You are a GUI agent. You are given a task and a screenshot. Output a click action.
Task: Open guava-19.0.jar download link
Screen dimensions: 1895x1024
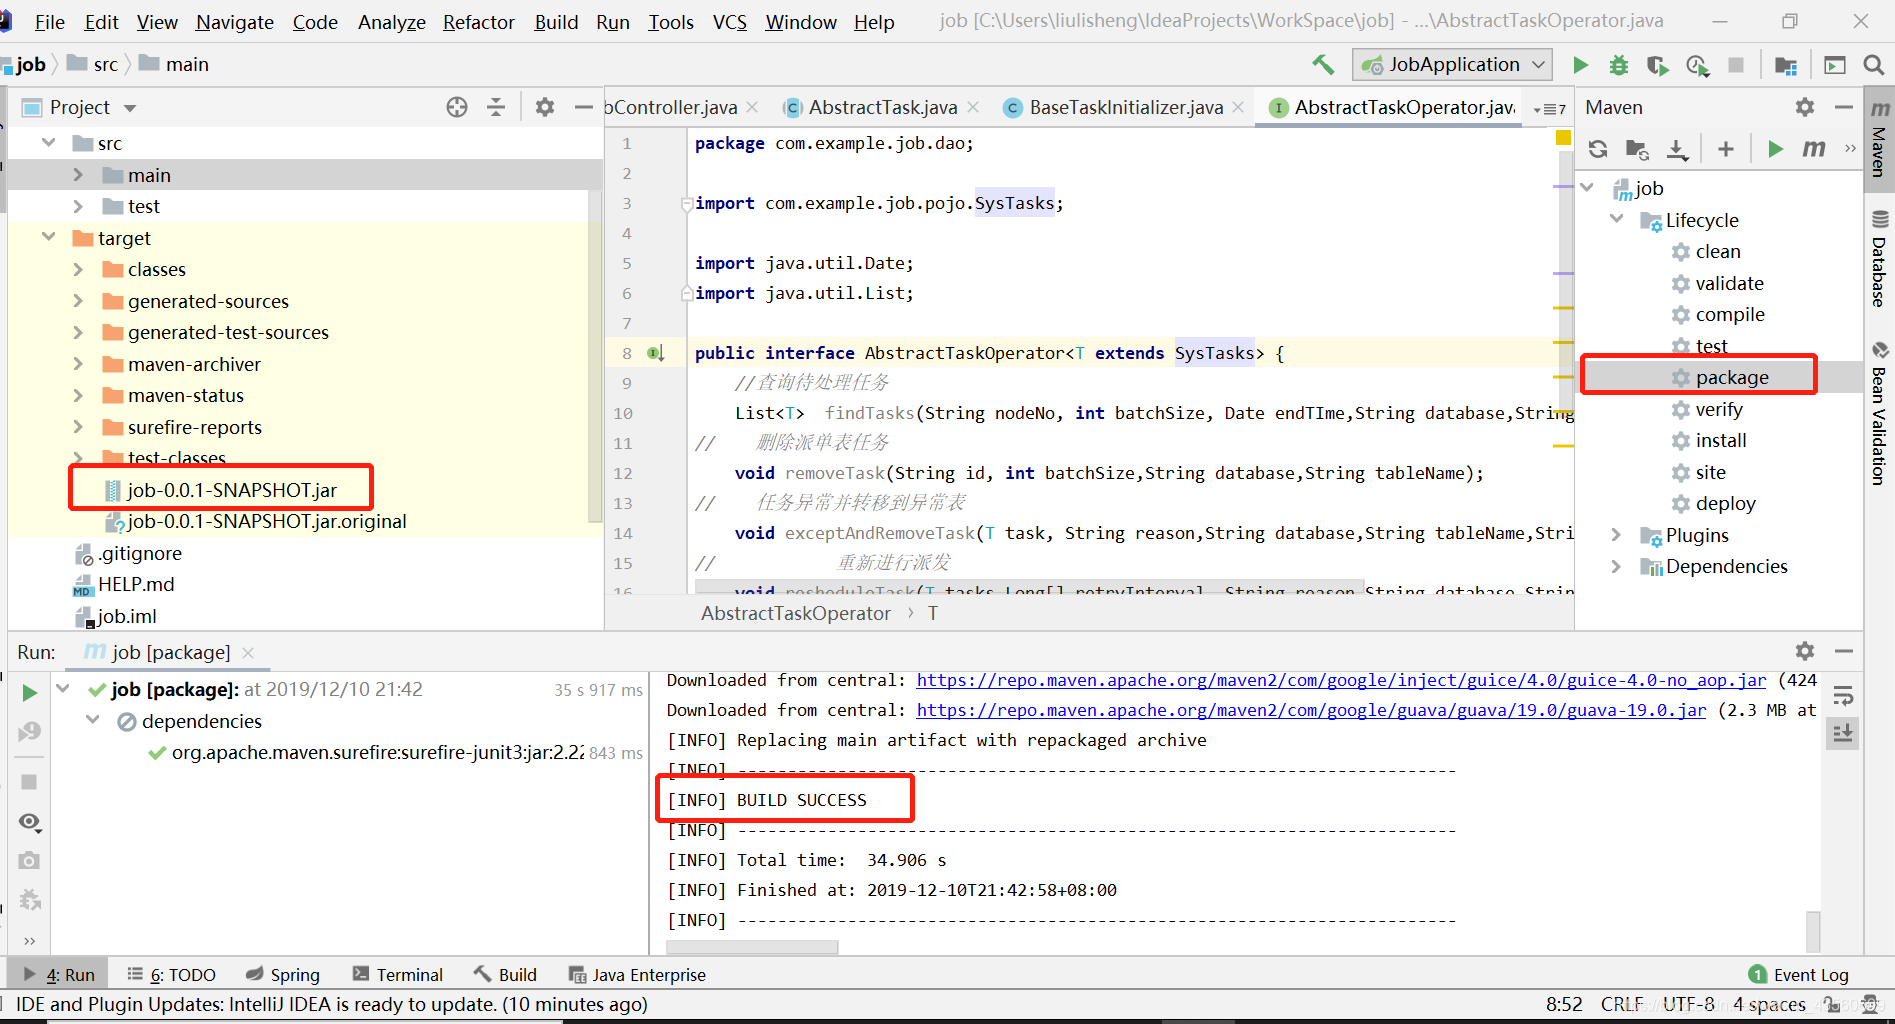tap(1311, 710)
